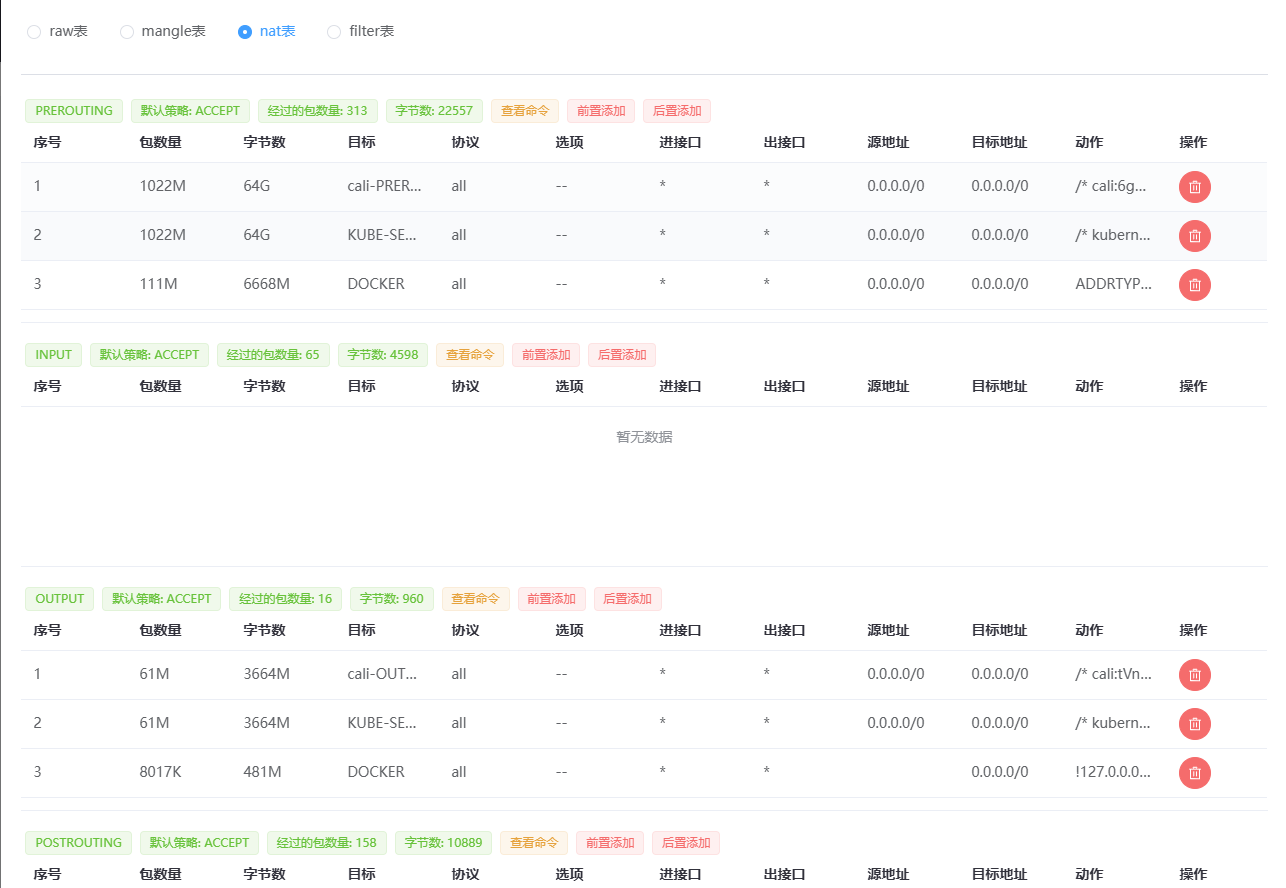Click the 经过的包数量: 158 tag in POSTROUTING
This screenshot has height=888, width=1286.
327,843
